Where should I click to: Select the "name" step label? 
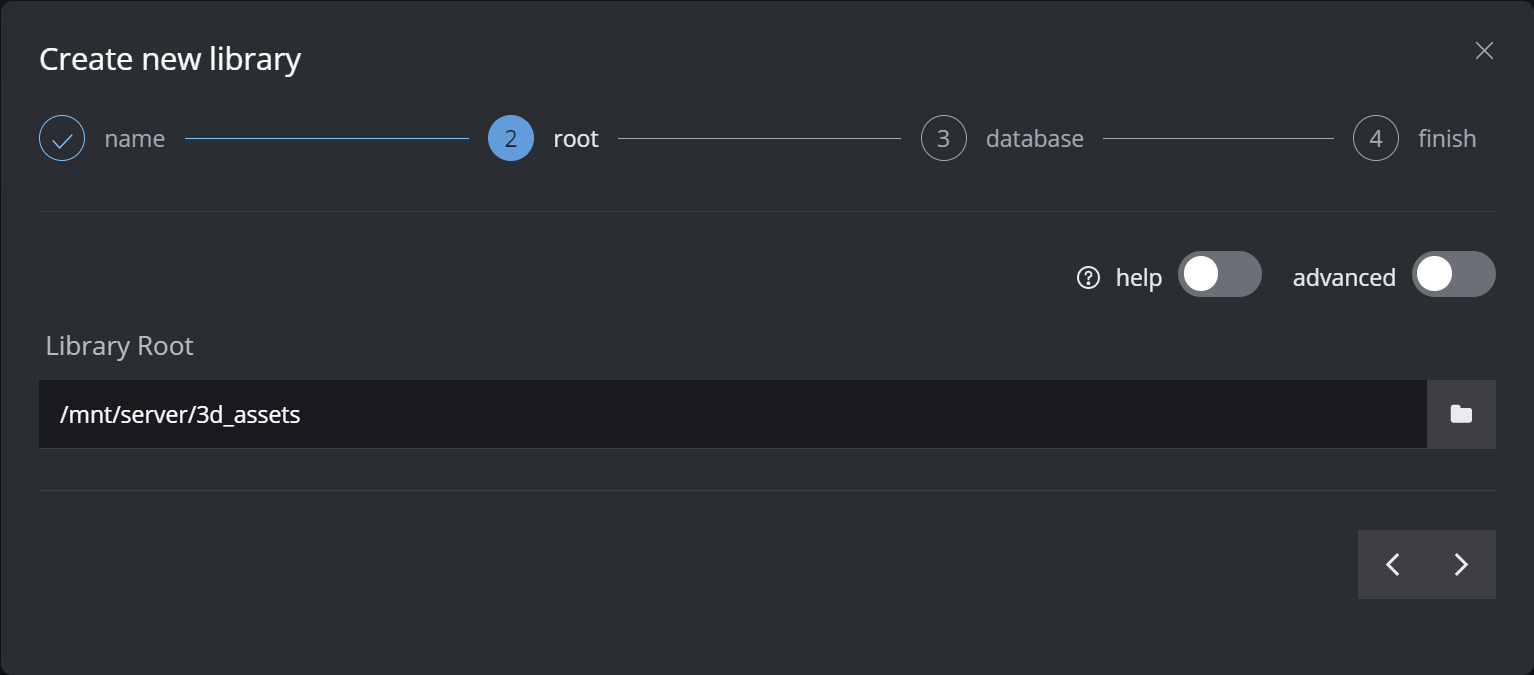(x=135, y=139)
